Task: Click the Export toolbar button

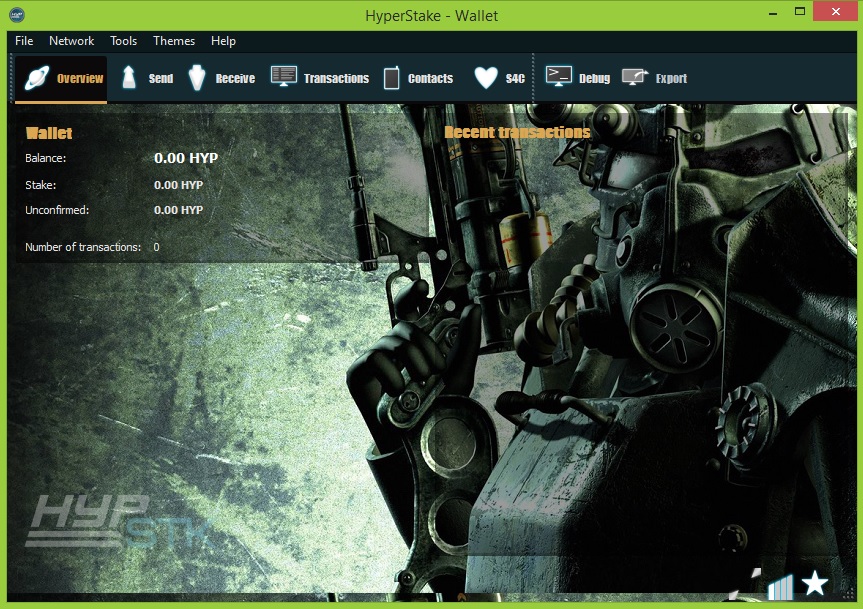Action: coord(654,79)
